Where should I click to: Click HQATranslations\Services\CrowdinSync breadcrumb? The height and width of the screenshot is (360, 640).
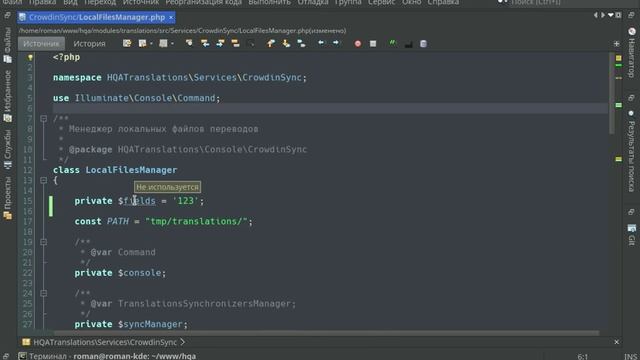[x=105, y=342]
